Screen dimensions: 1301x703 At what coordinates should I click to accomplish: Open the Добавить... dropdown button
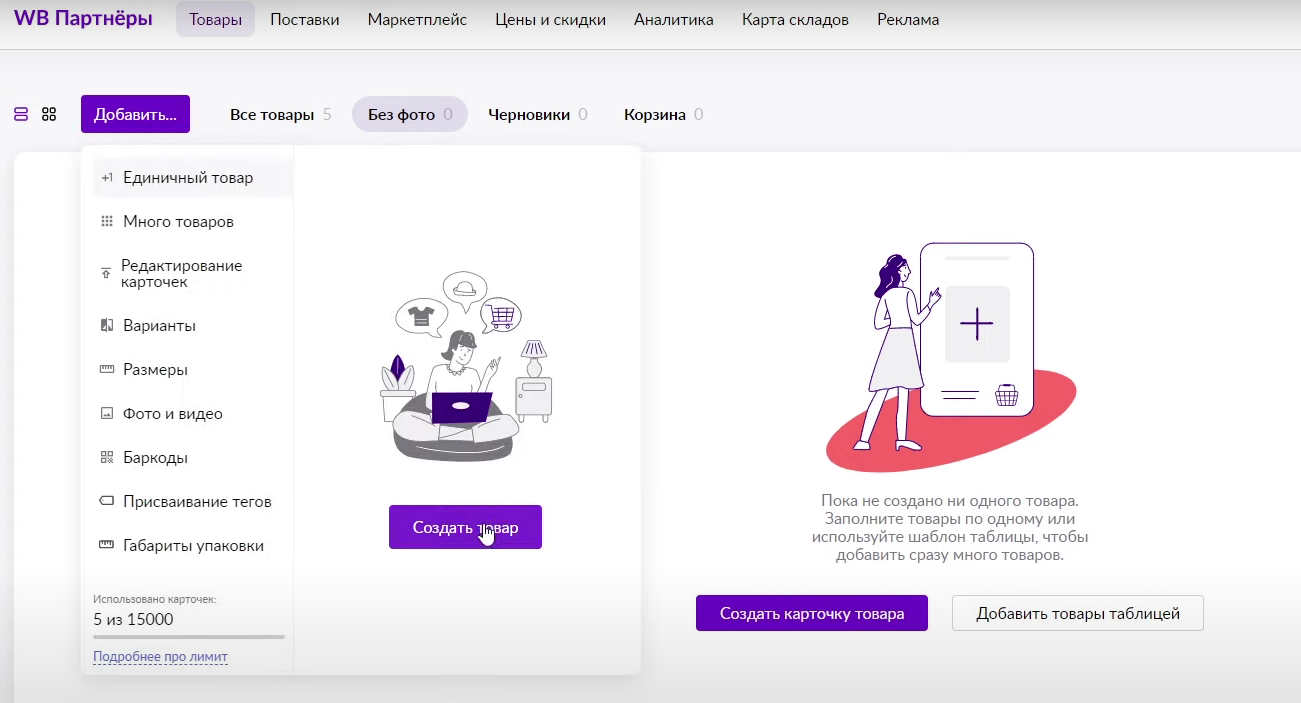(135, 114)
